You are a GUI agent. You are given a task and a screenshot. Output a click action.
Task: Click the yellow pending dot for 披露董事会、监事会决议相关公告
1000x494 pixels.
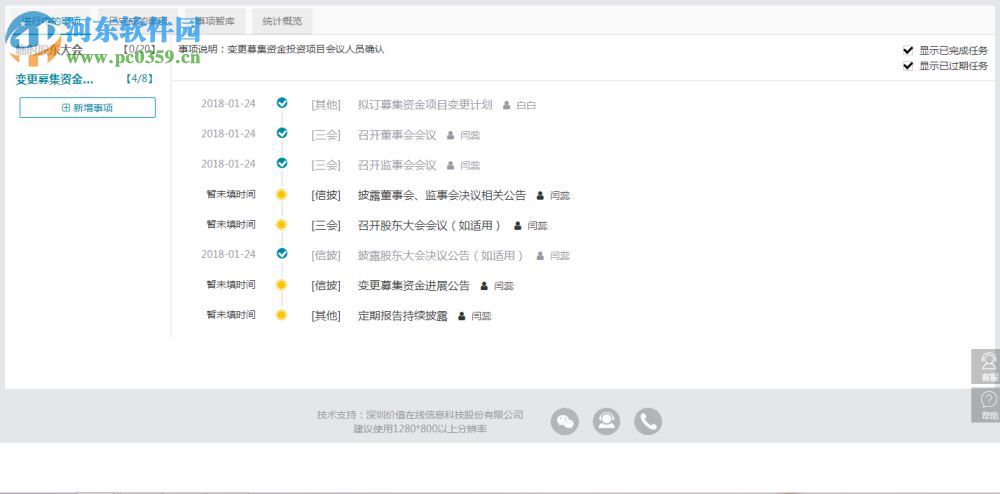(281, 194)
